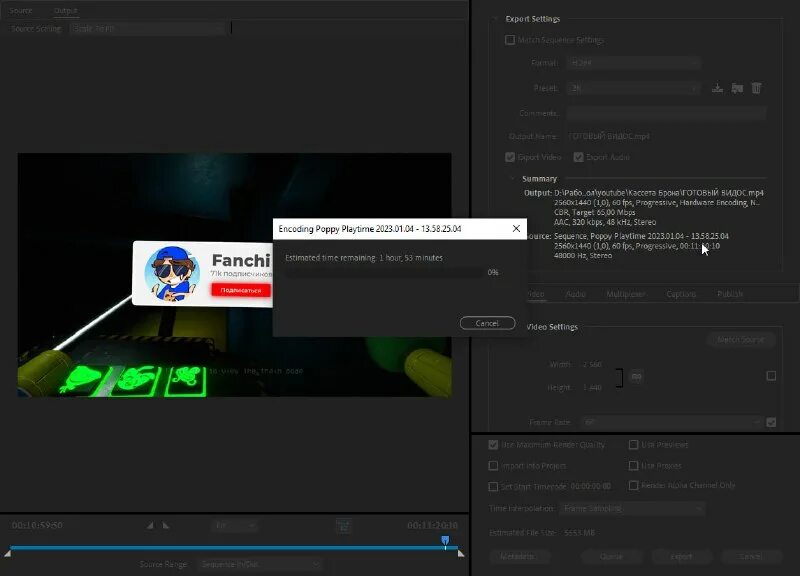Toggle the Export Video checkbox
Screen dimensions: 800x576
(510, 157)
